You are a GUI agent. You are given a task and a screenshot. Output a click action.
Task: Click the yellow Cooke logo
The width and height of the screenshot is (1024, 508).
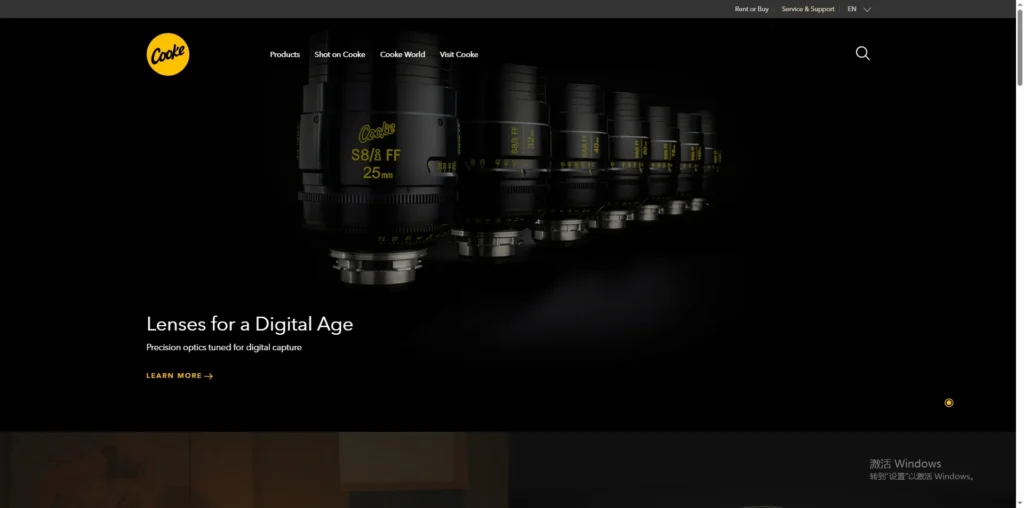pyautogui.click(x=167, y=54)
